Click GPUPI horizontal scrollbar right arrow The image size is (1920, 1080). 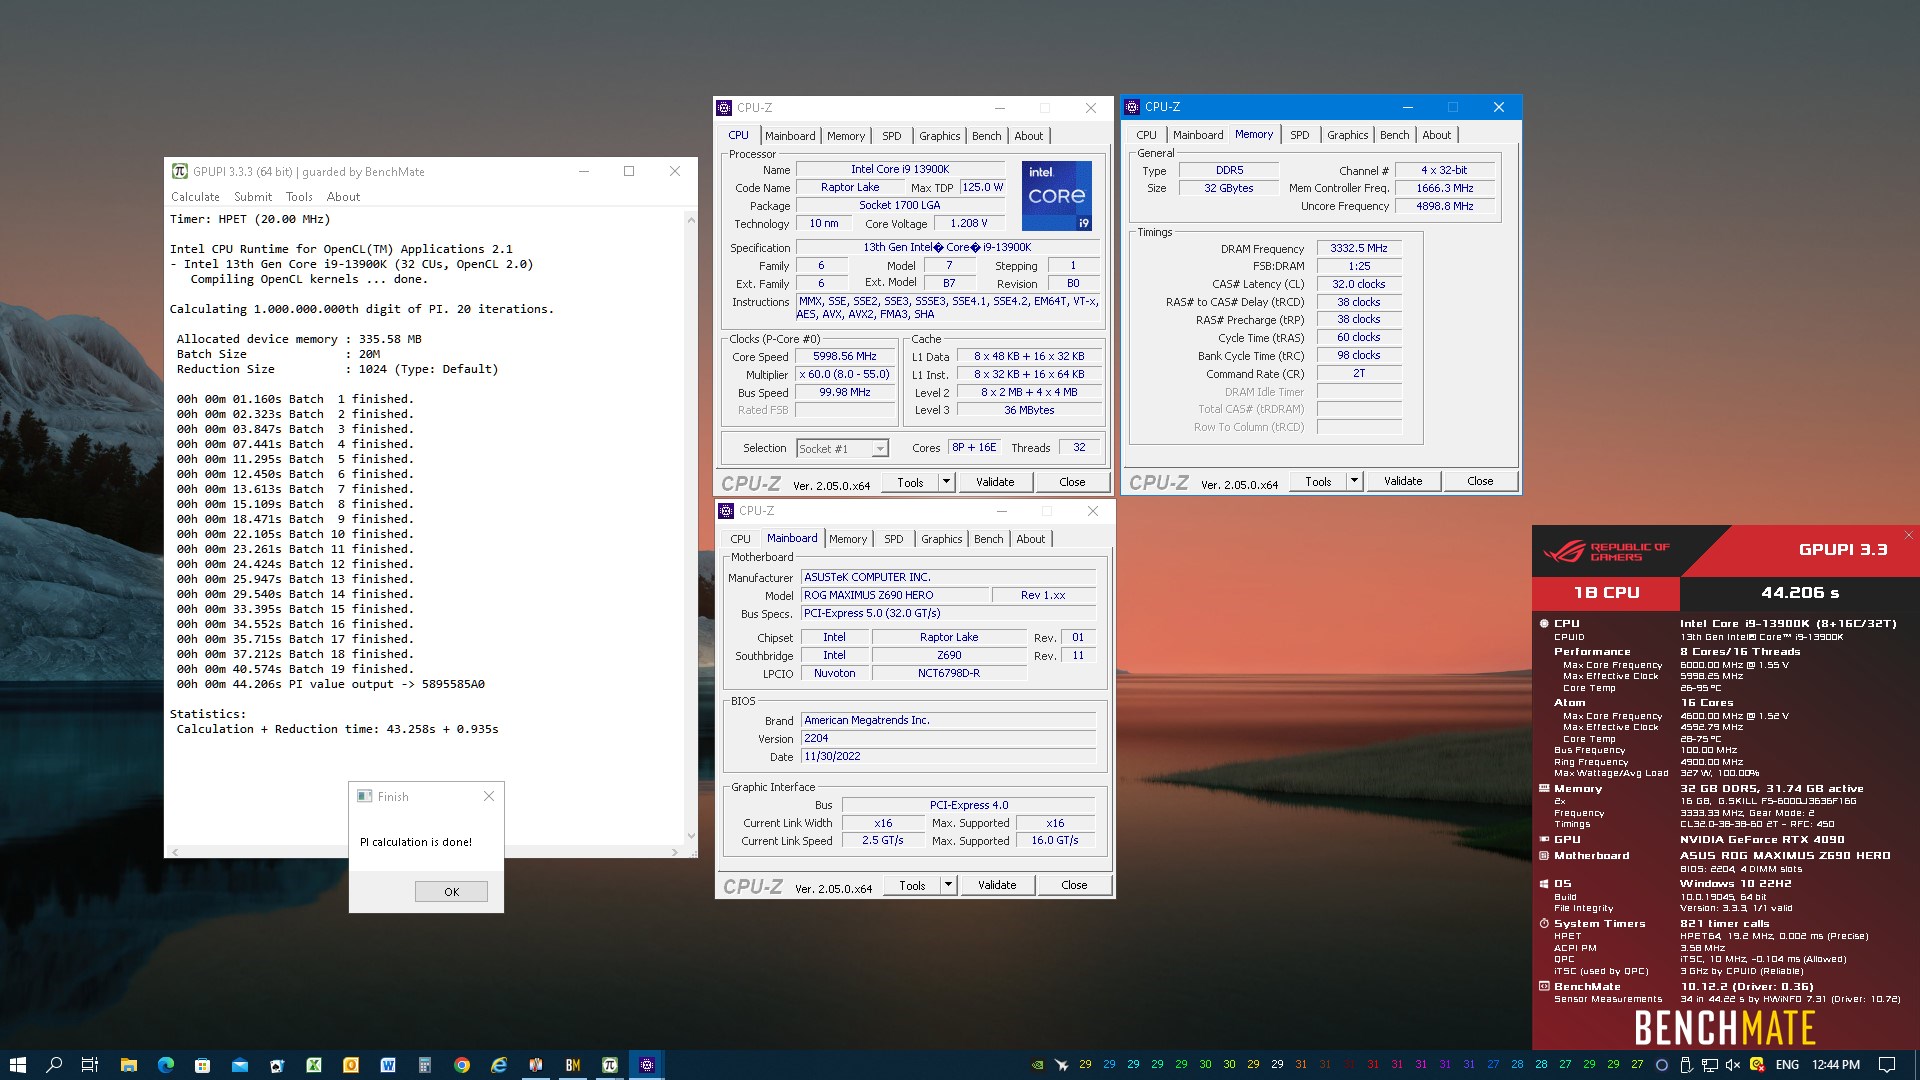point(675,852)
